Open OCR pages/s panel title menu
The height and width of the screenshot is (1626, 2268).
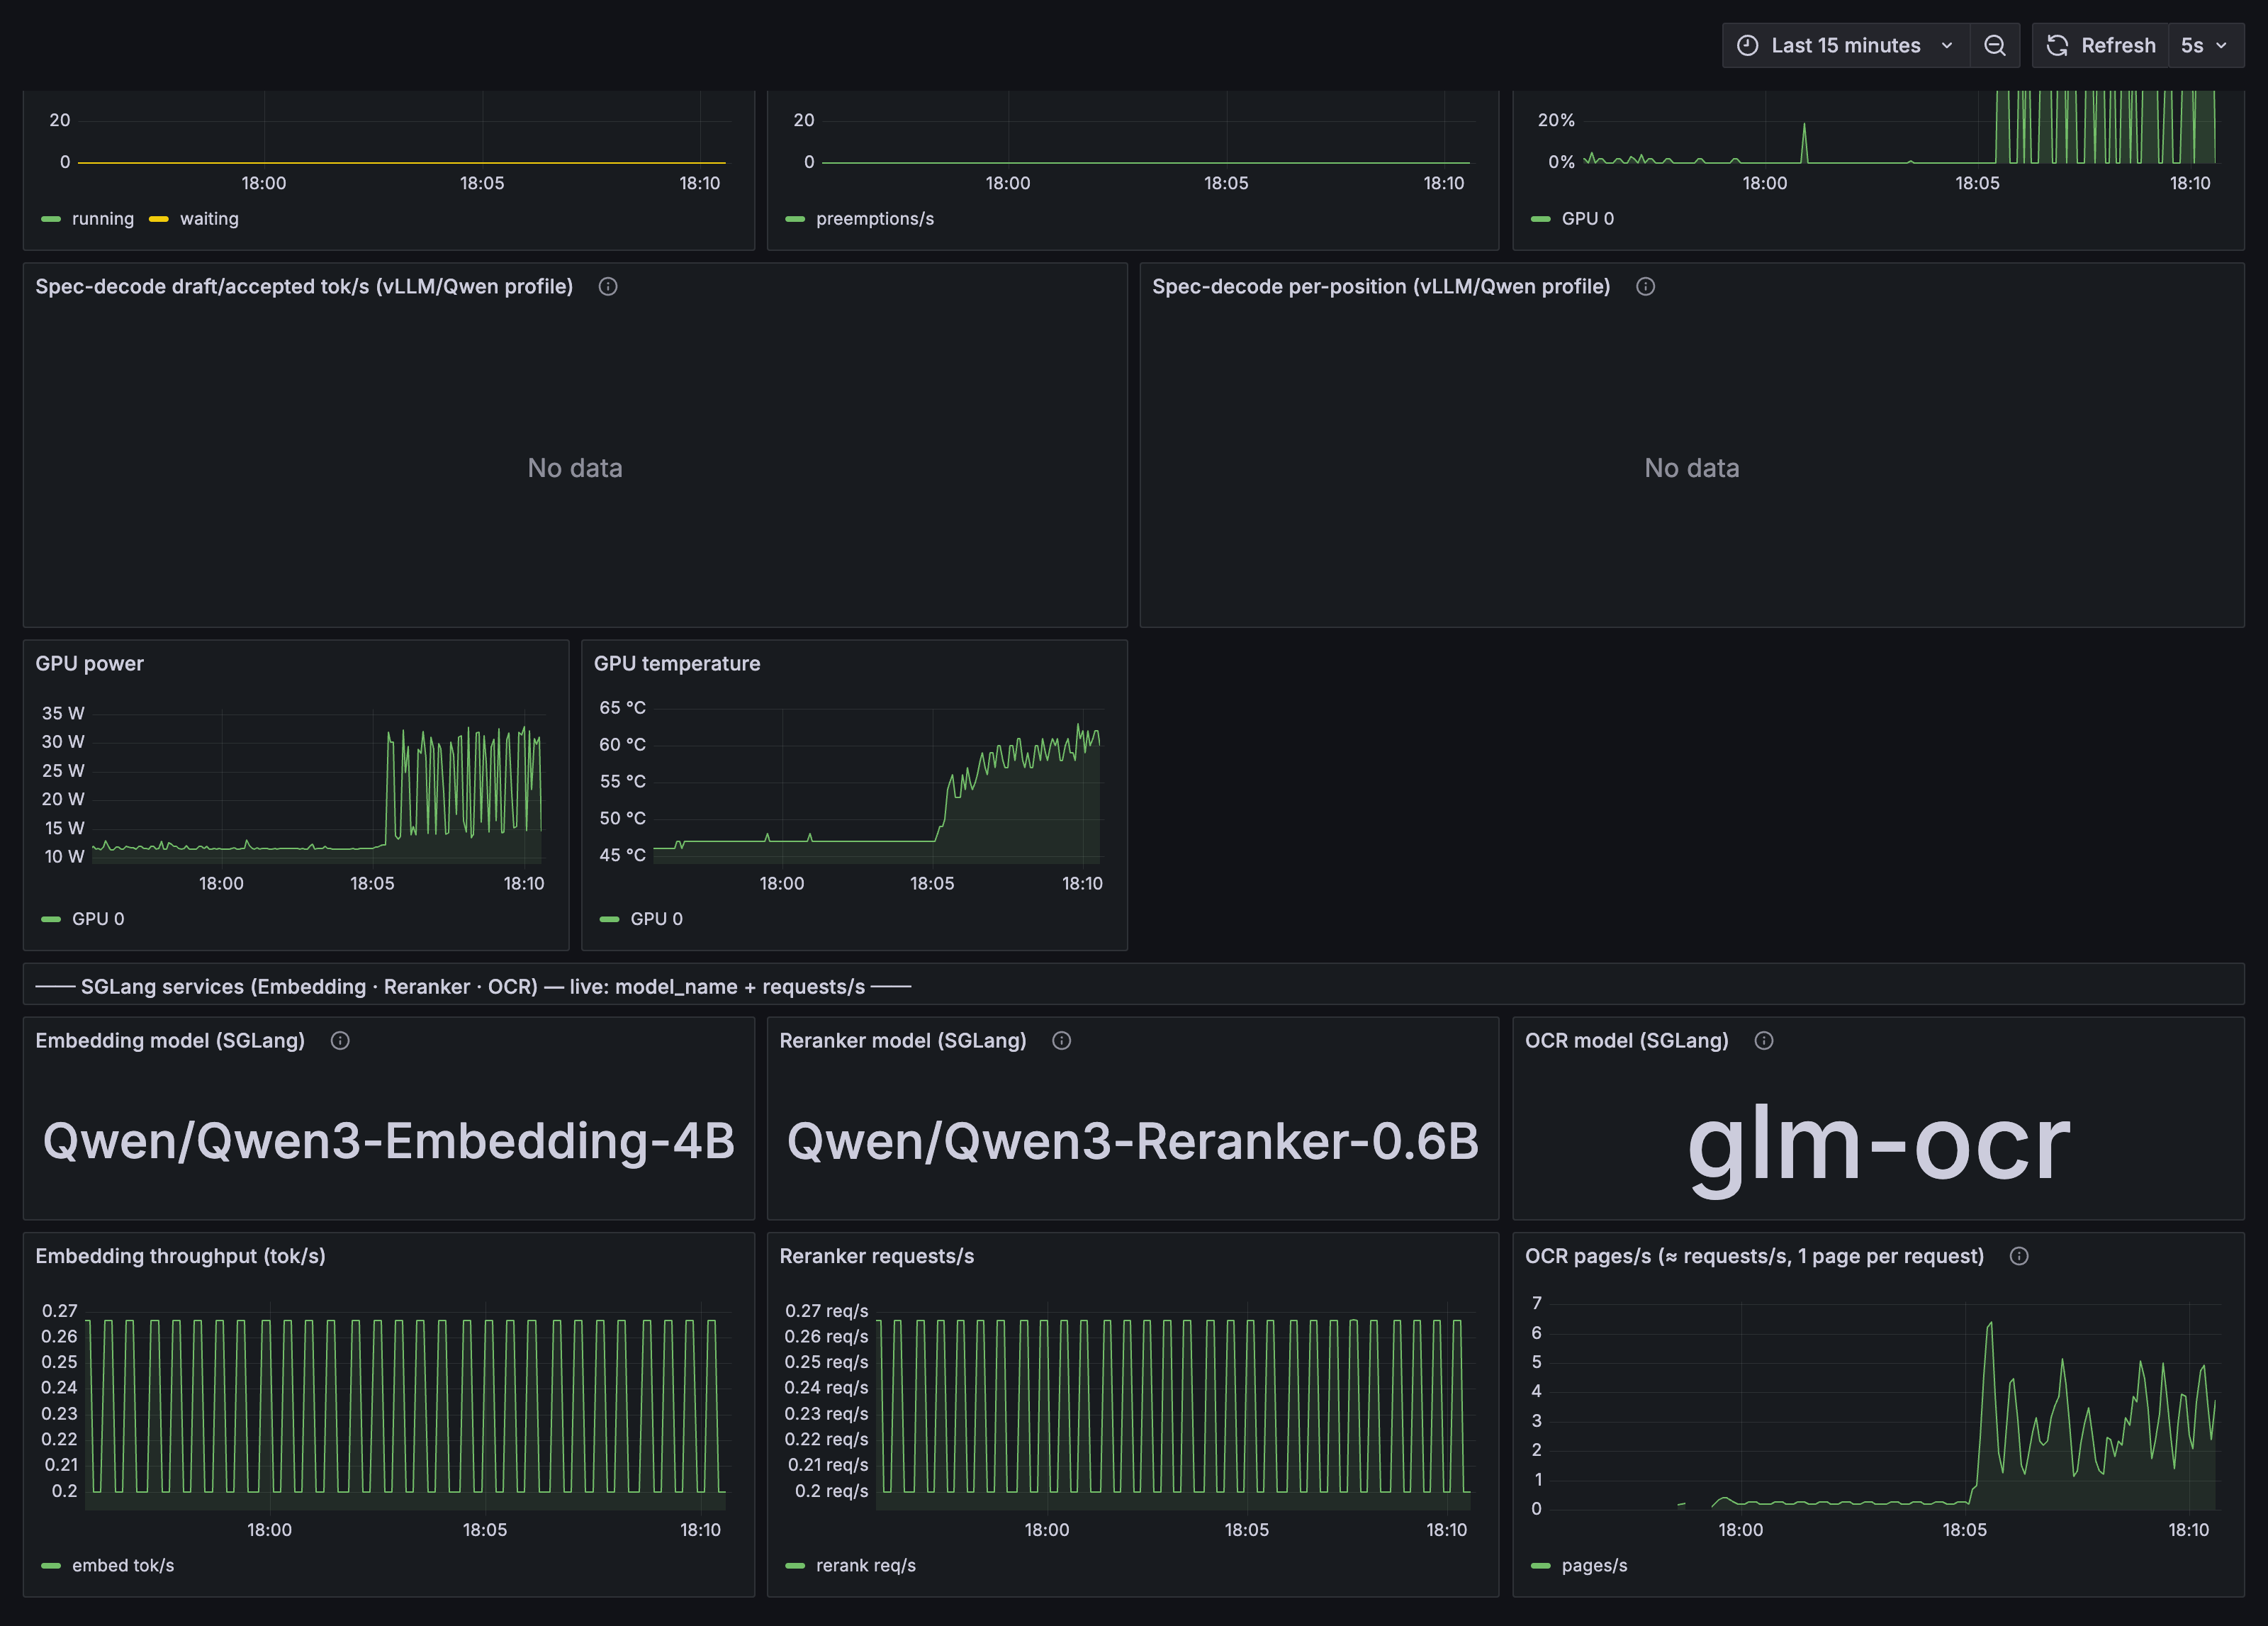(x=1754, y=1256)
